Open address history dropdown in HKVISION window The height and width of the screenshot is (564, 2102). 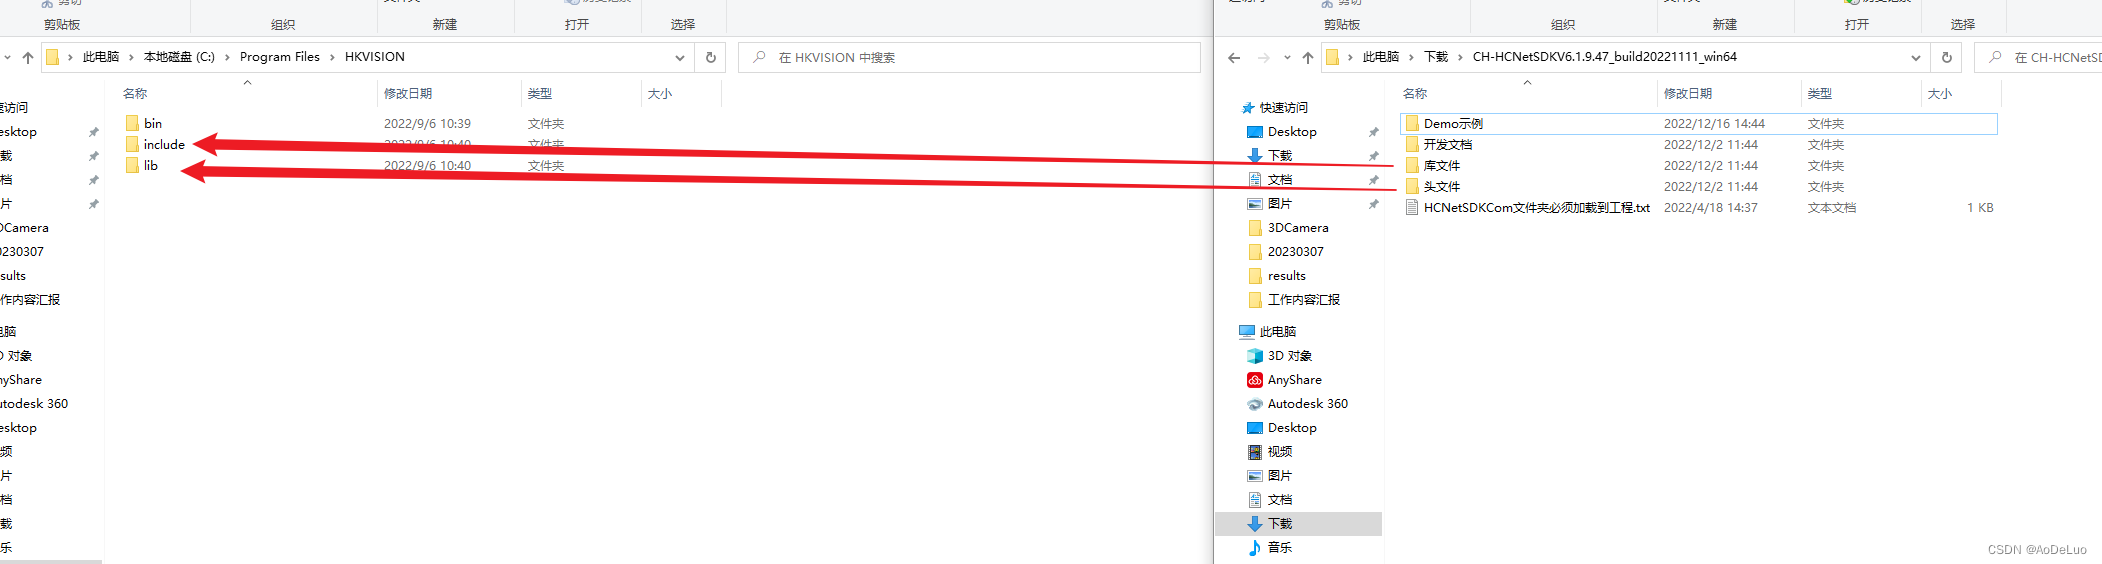click(x=680, y=57)
